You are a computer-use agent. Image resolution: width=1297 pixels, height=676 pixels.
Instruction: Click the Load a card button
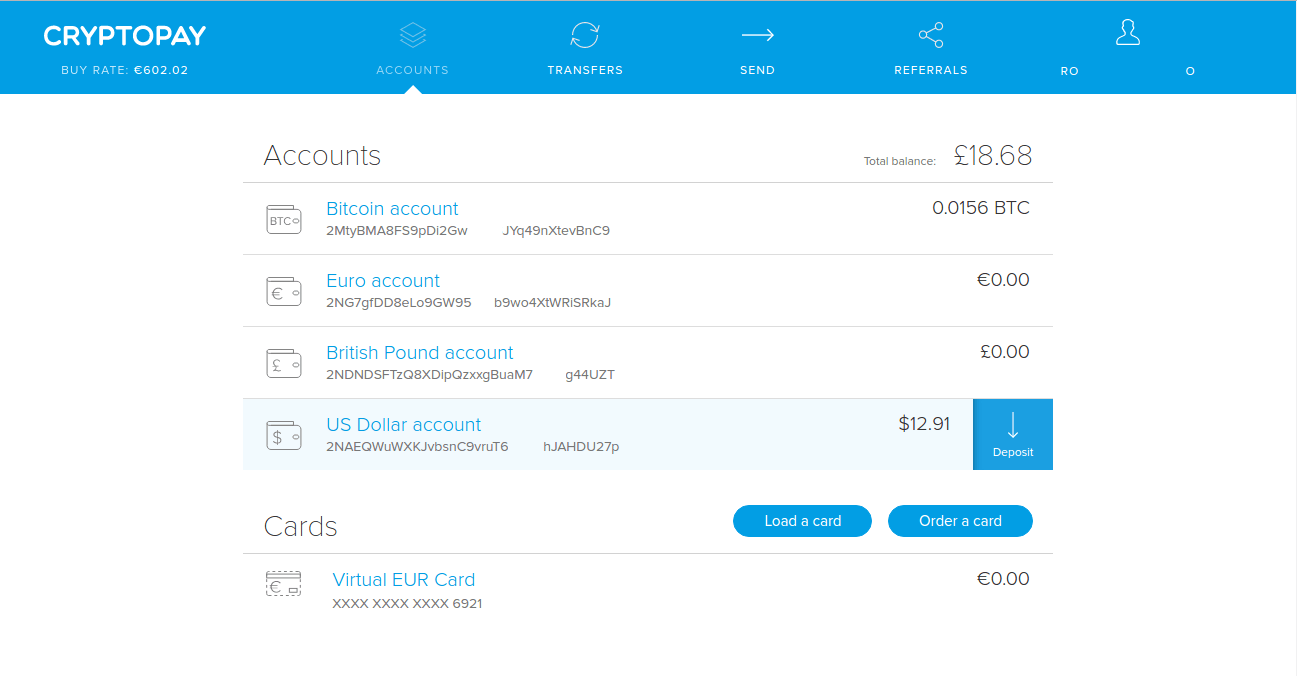[x=802, y=520]
